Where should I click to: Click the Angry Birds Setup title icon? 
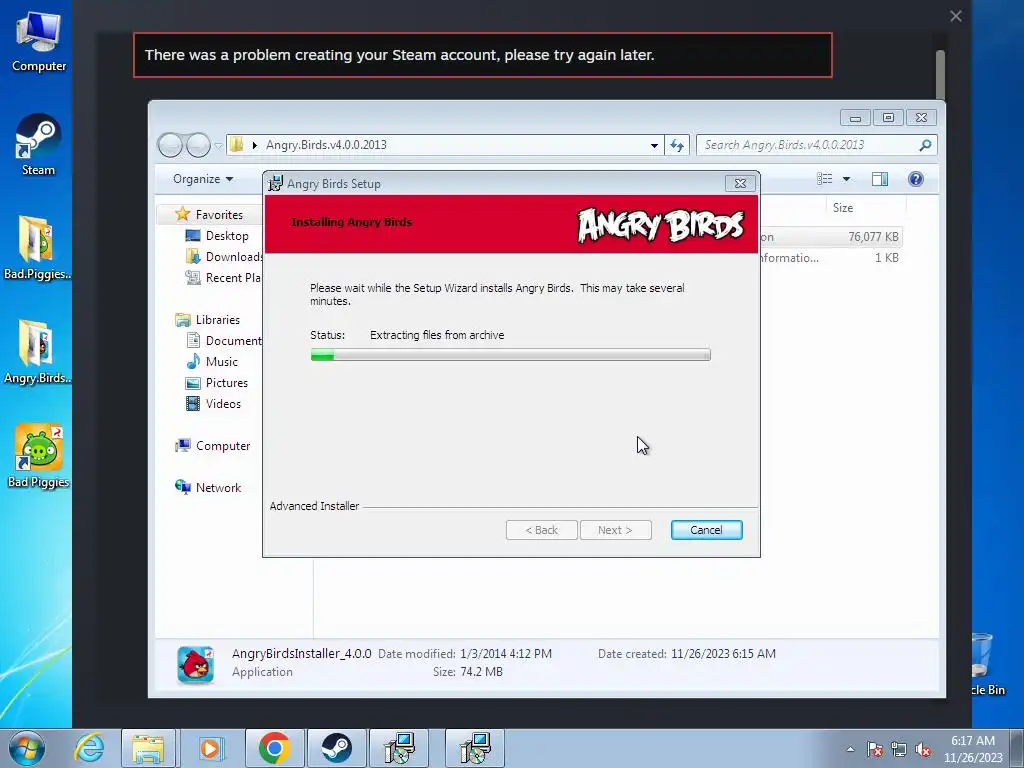click(x=276, y=184)
